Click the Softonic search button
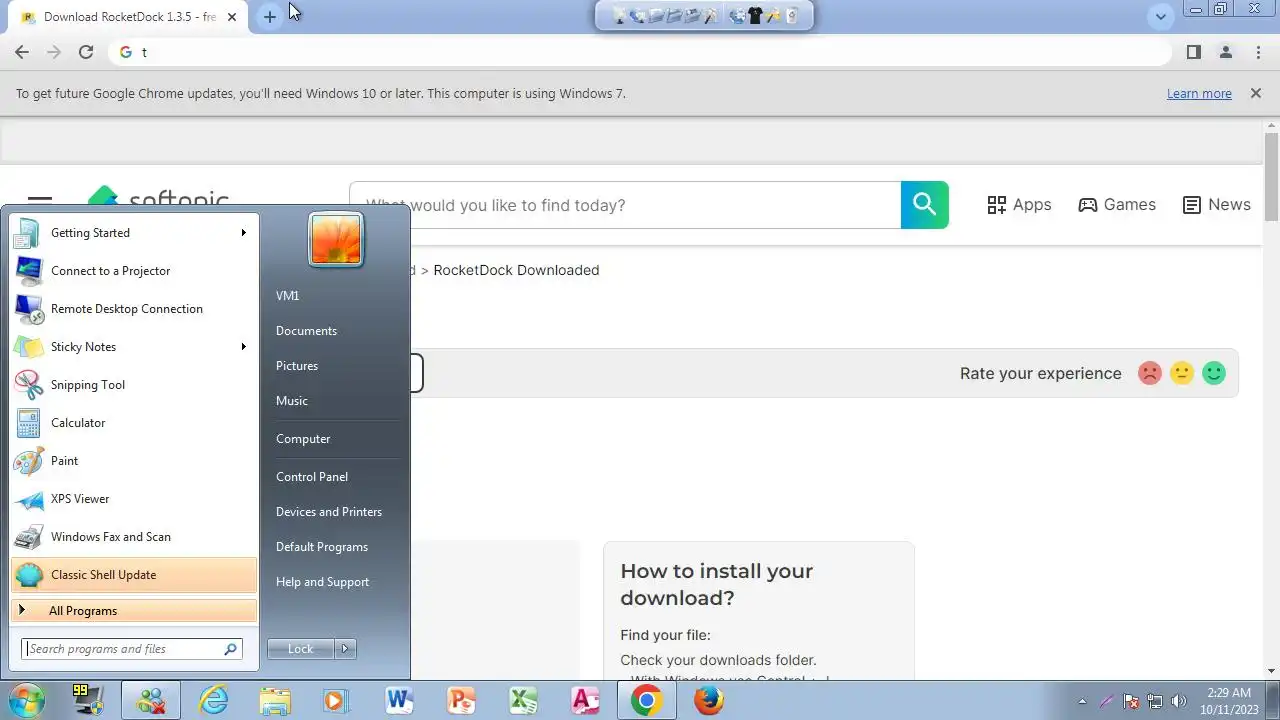 click(x=924, y=205)
